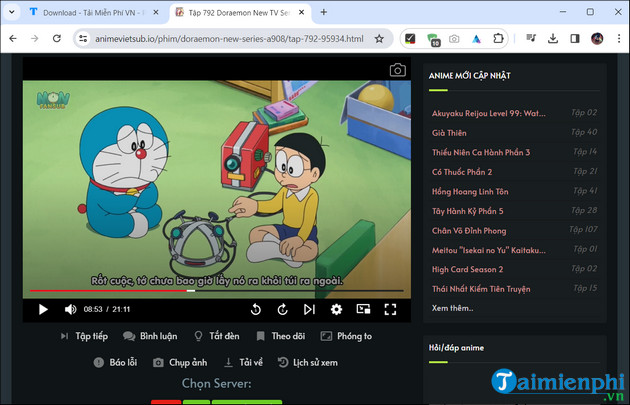The width and height of the screenshot is (630, 405).
Task: Bookmark this page with star icon
Action: (x=379, y=39)
